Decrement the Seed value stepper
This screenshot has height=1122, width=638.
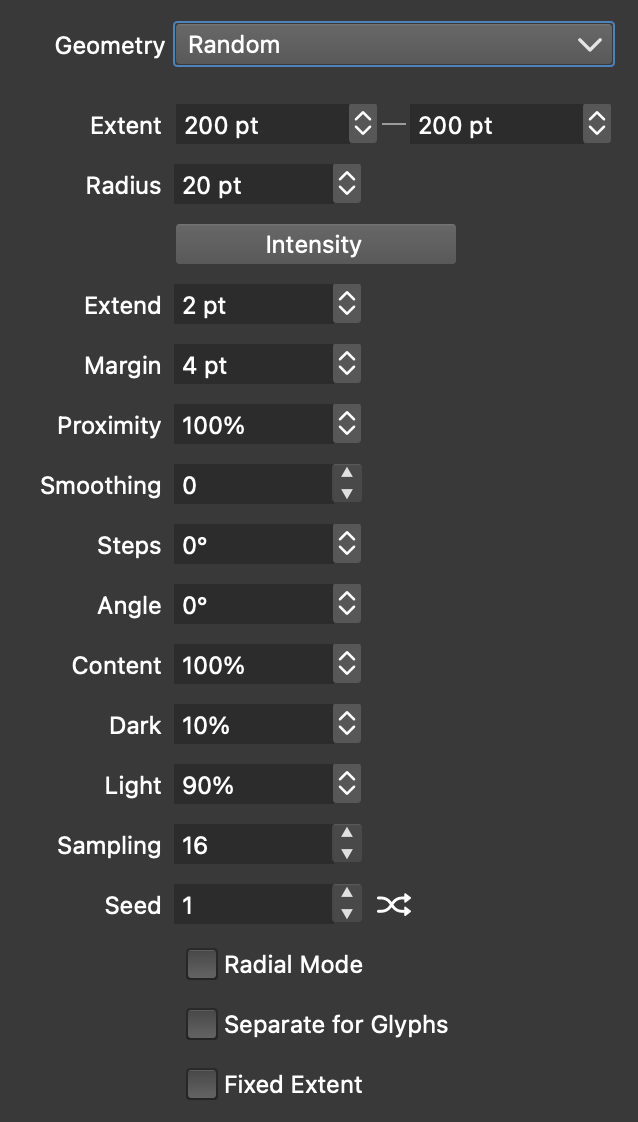pyautogui.click(x=347, y=914)
